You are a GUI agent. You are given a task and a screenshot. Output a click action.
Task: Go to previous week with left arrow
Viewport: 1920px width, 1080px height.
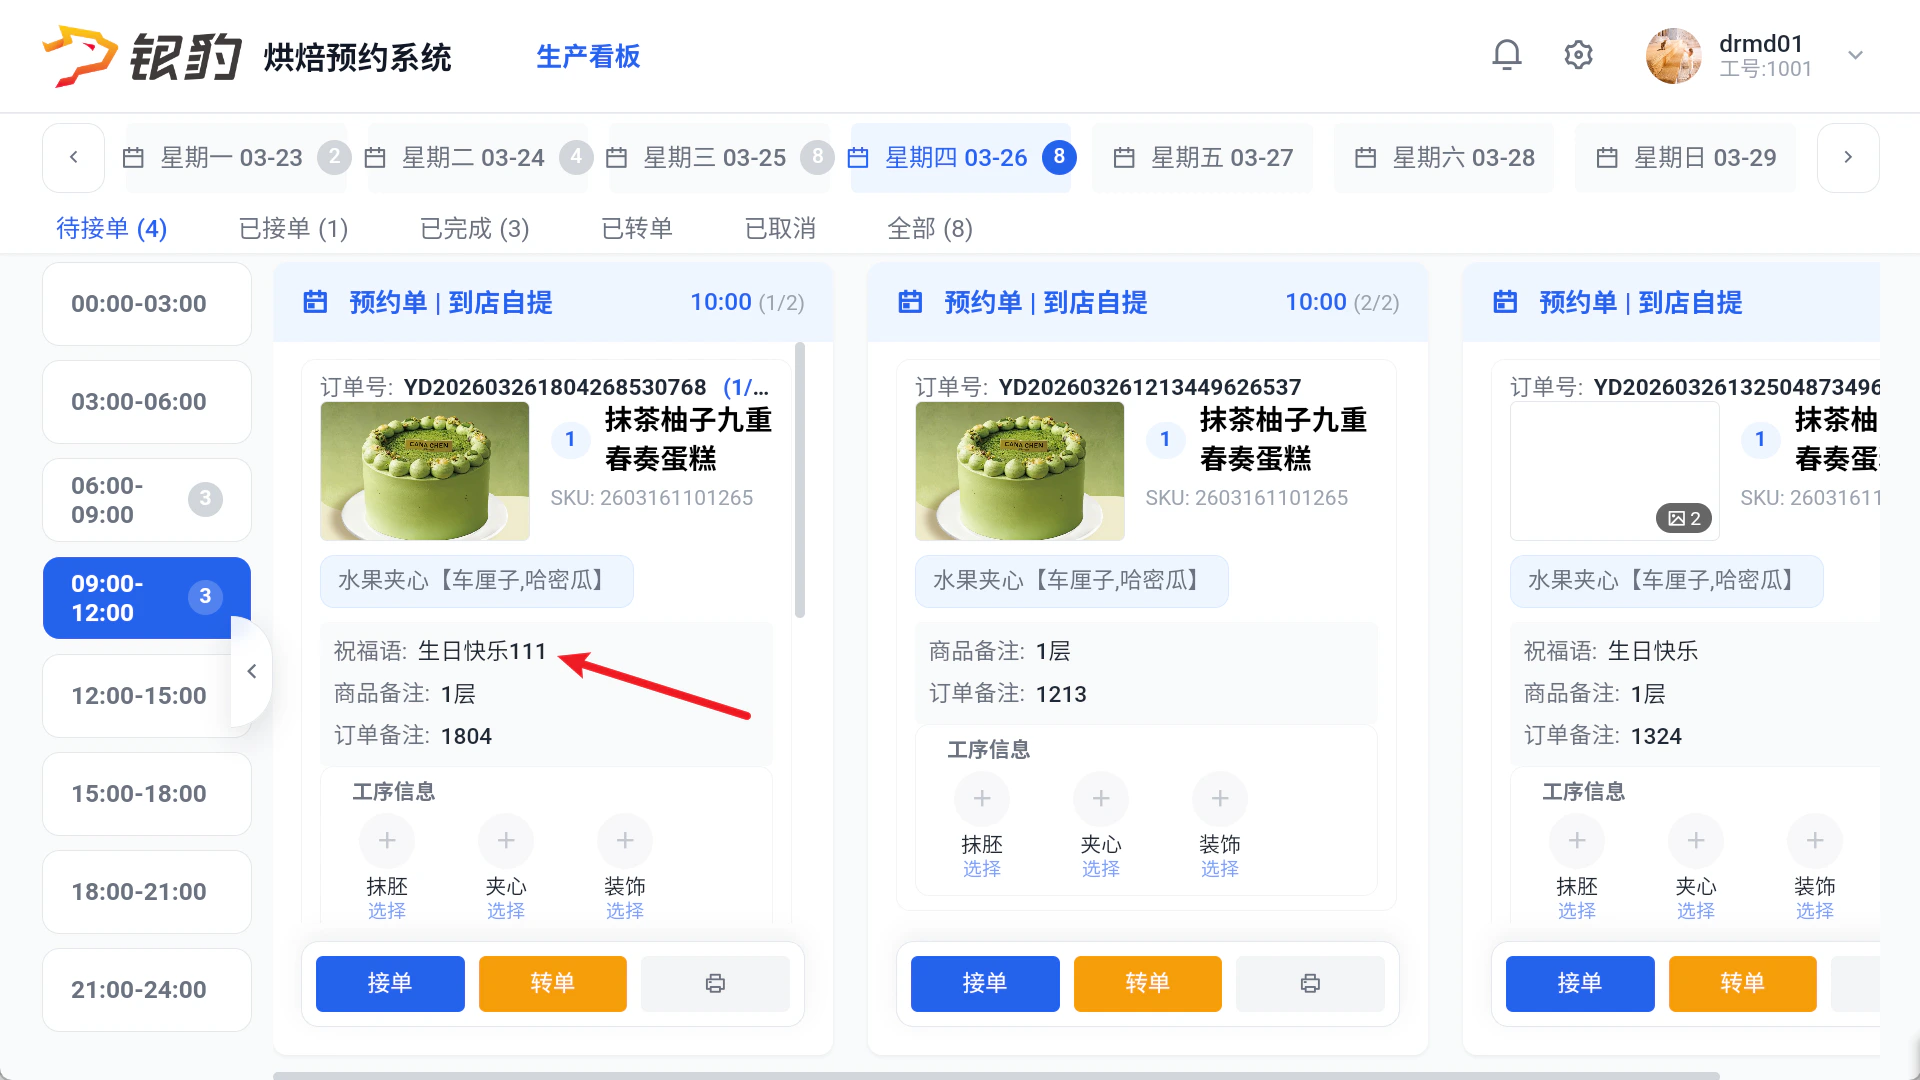coord(73,157)
